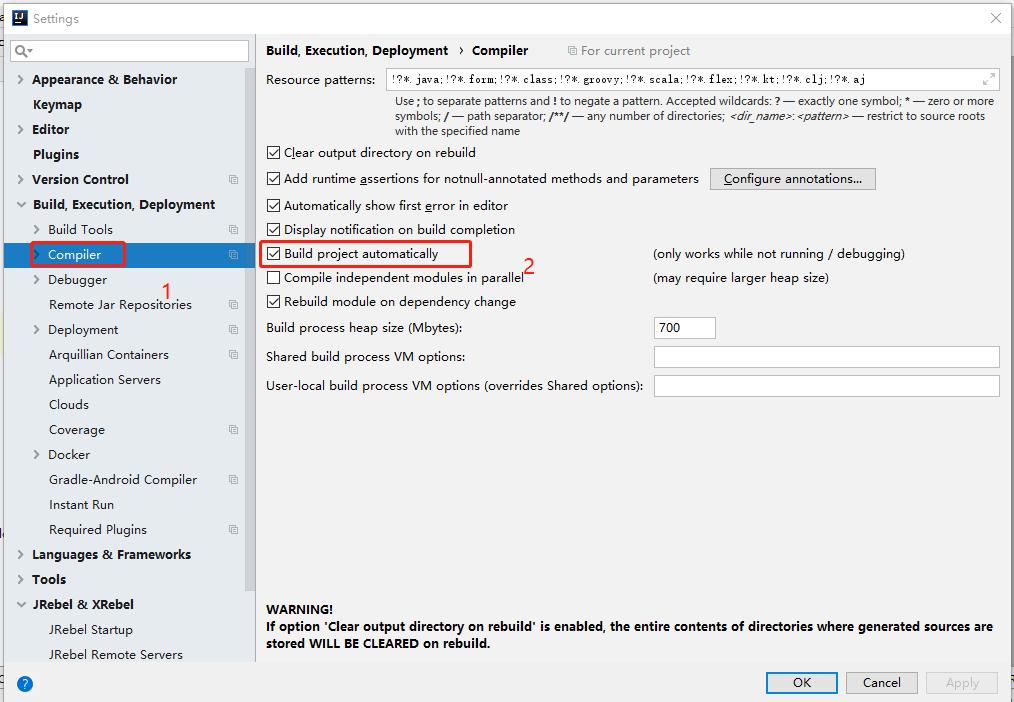Click the IntelliJ IDEA logo in title bar
Screen dimensions: 1014x702
19,18
